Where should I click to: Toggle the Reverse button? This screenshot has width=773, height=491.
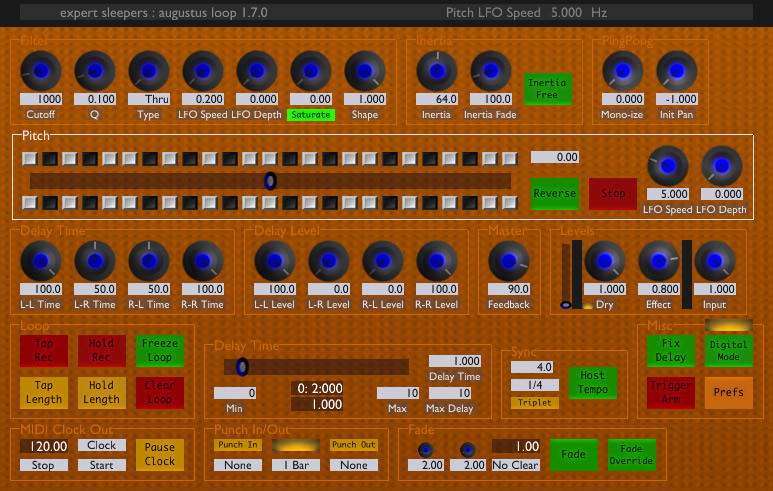[x=555, y=194]
